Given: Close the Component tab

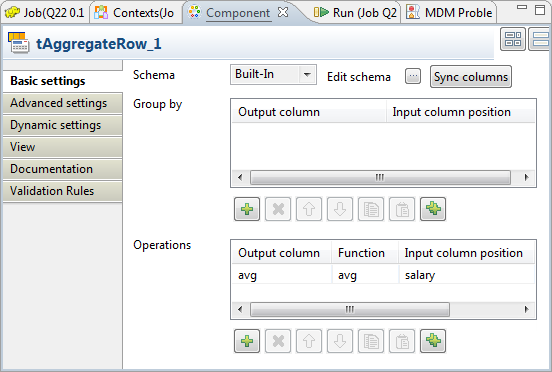Looking at the screenshot, I should click(283, 12).
